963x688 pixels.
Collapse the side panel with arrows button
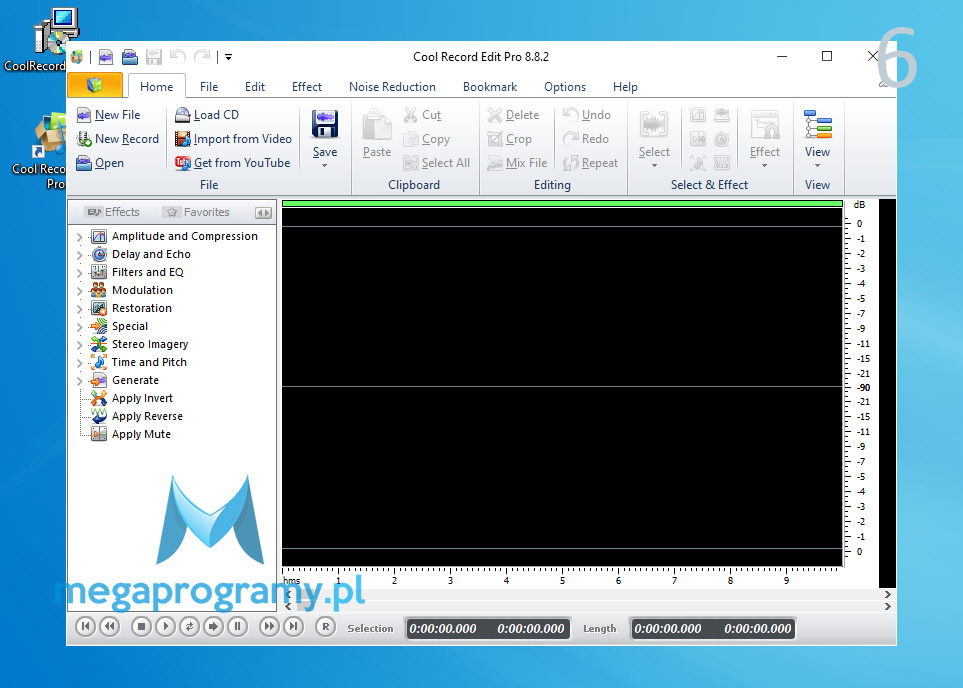[263, 213]
